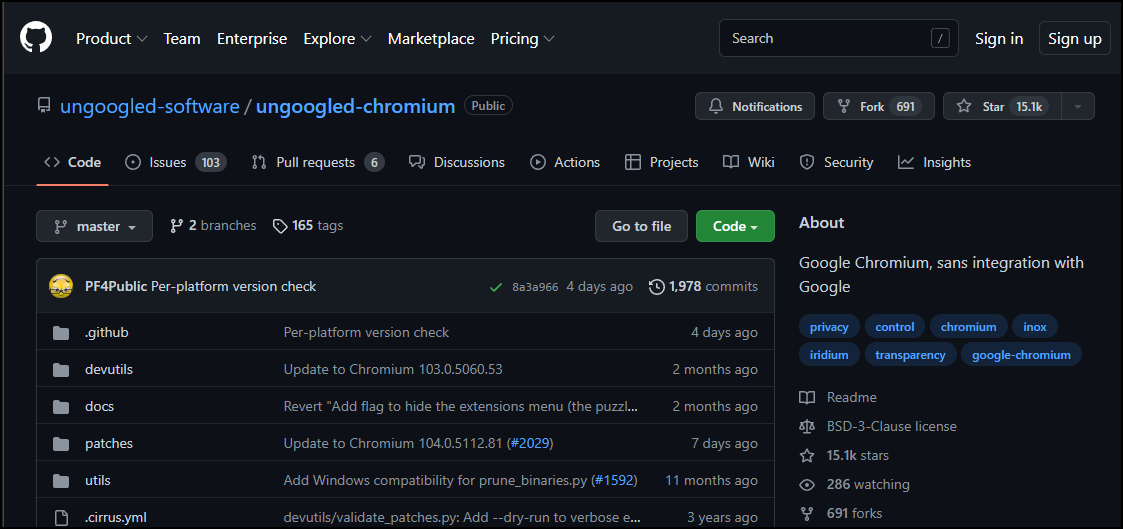
Task: Open folder icon for utils
Action: point(61,480)
